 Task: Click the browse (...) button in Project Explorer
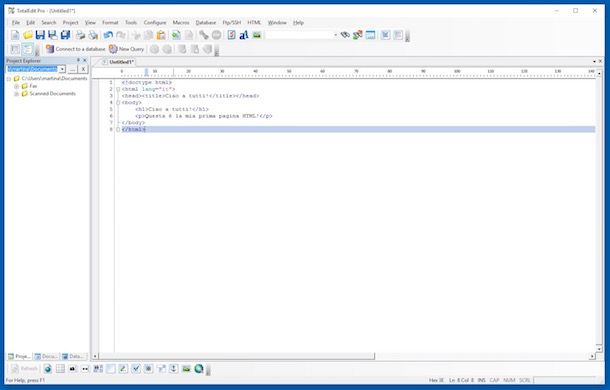(x=72, y=69)
